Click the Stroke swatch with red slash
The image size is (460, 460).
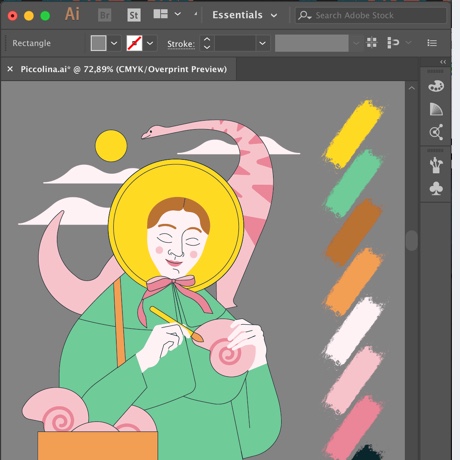pos(134,43)
